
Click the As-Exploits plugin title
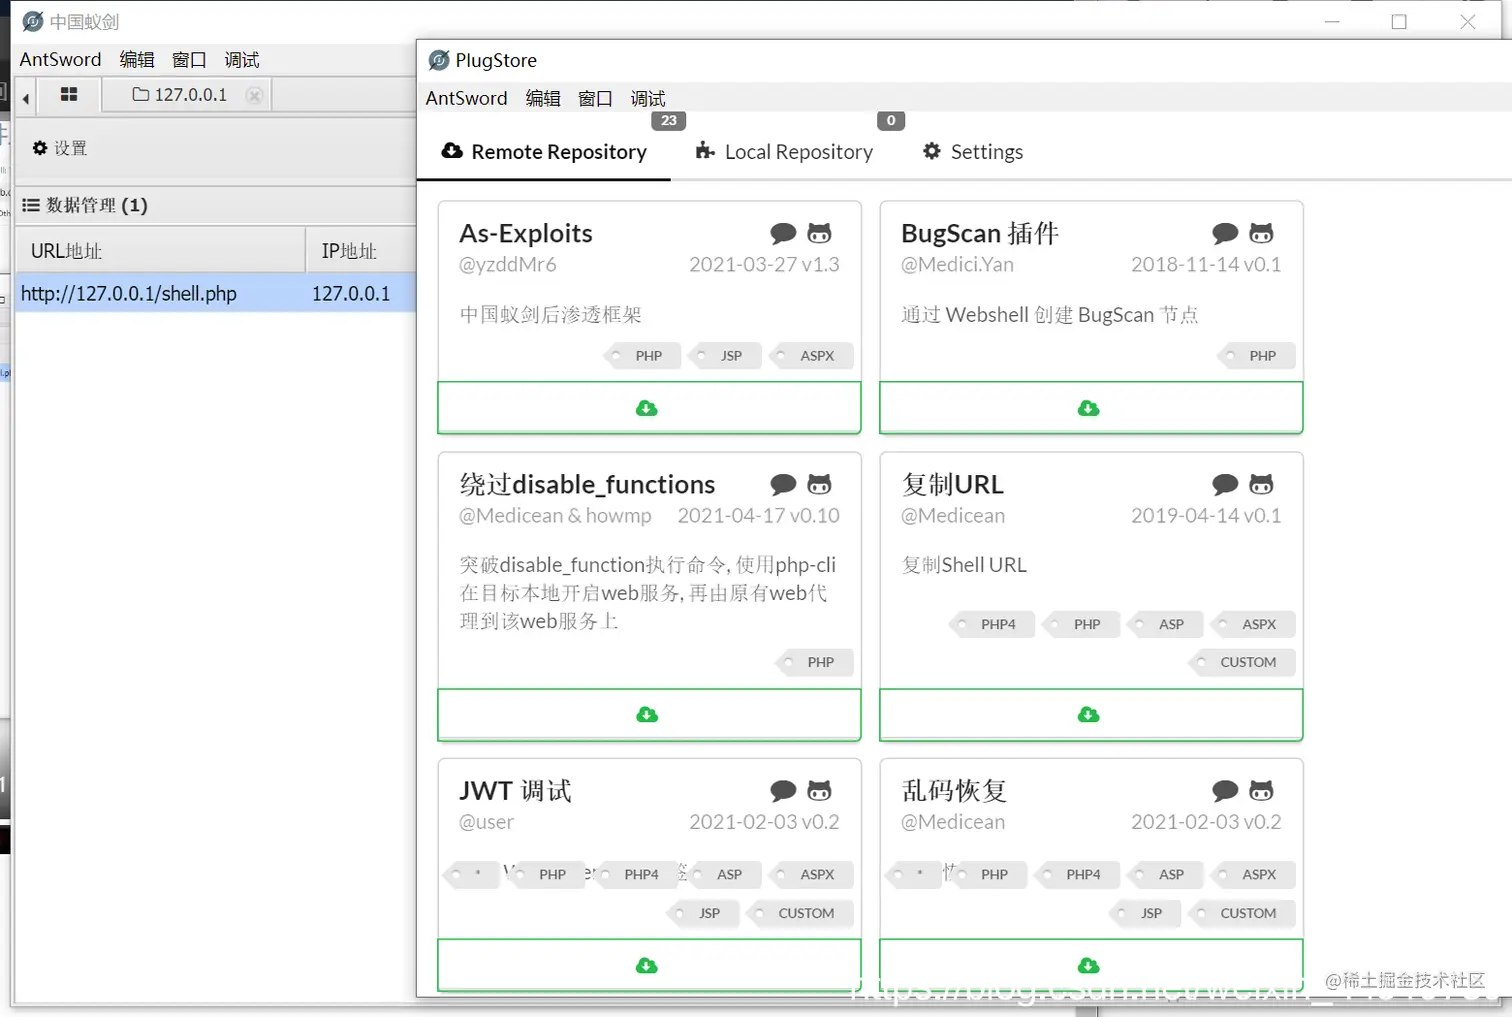526,233
